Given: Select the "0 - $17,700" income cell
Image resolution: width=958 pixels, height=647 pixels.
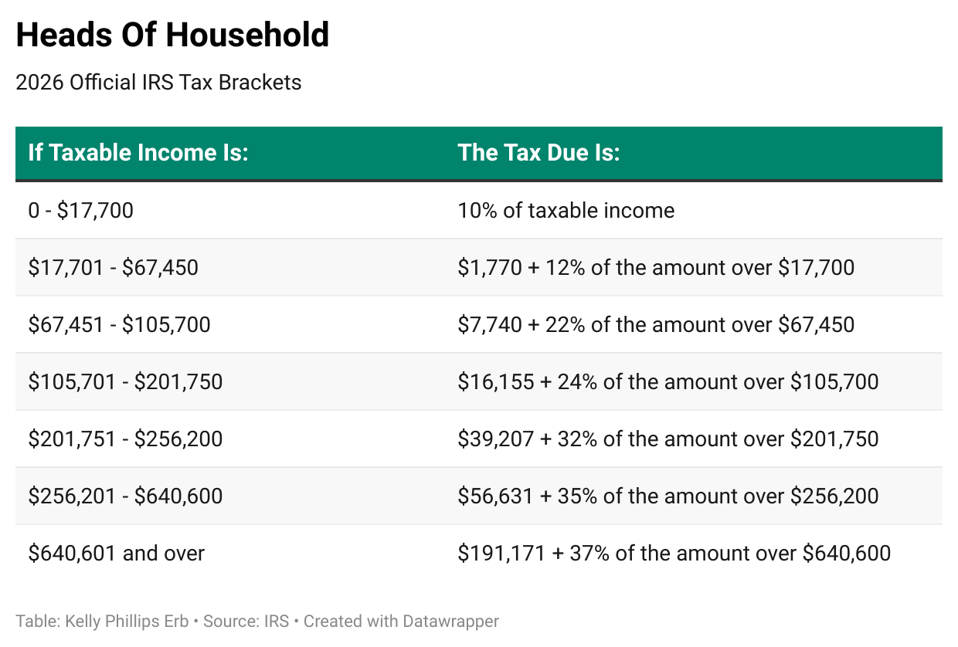Looking at the screenshot, I should click(x=81, y=210).
